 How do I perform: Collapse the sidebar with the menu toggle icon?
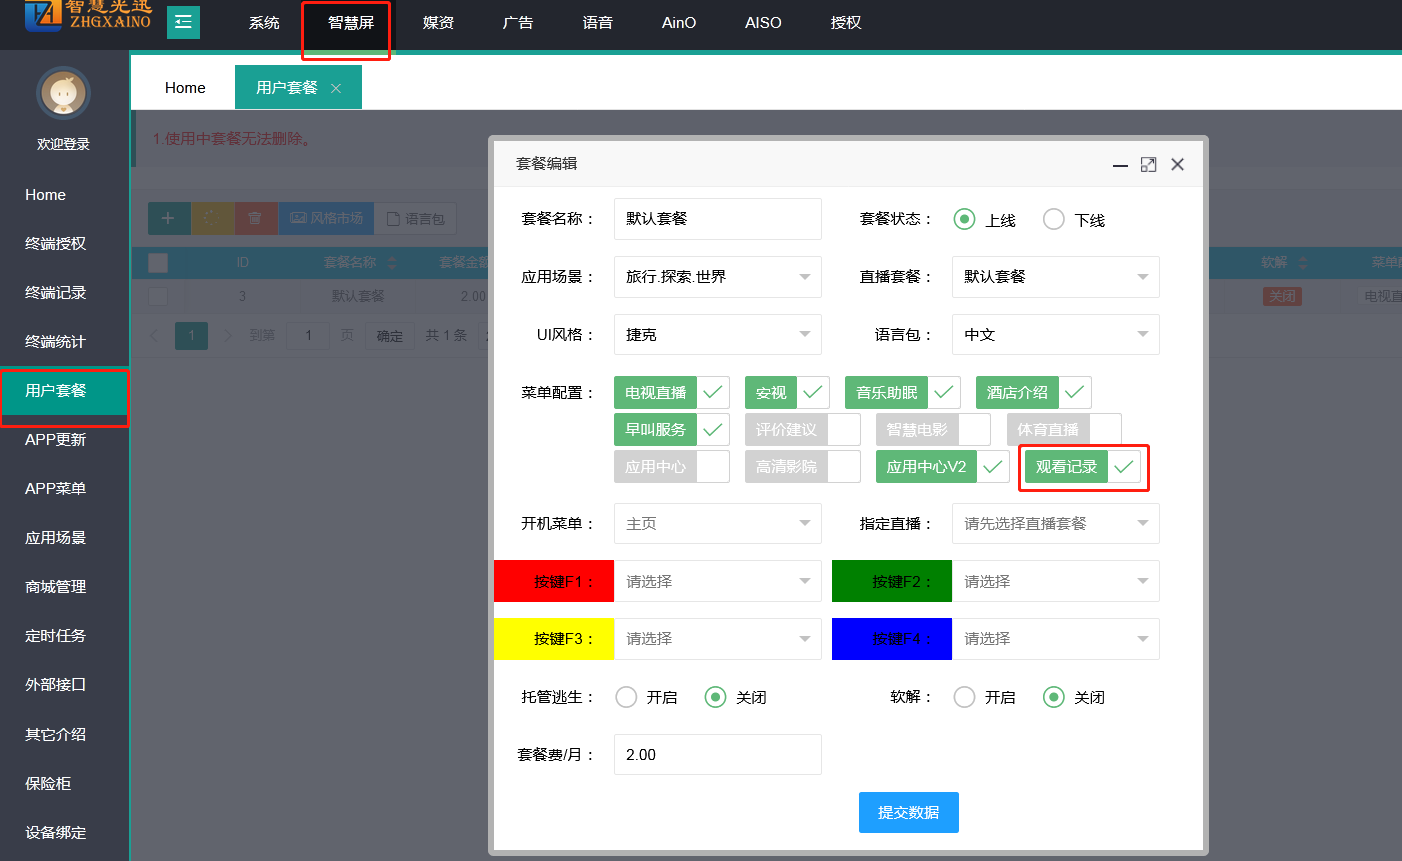pyautogui.click(x=183, y=22)
